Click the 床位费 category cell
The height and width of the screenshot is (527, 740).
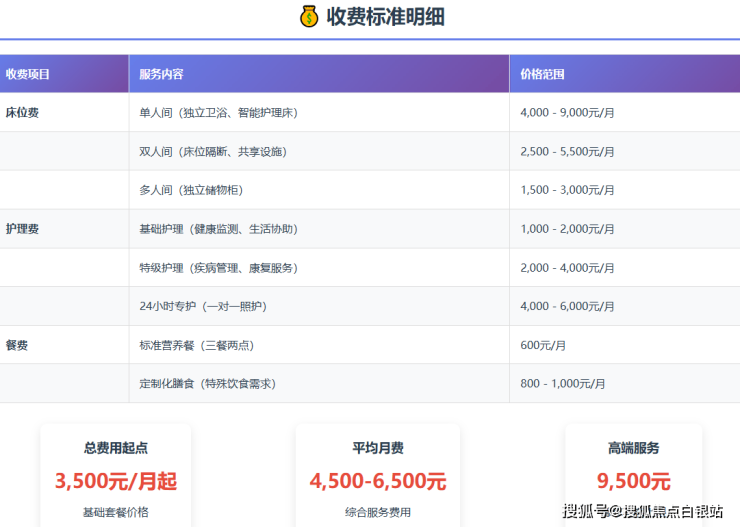click(22, 113)
